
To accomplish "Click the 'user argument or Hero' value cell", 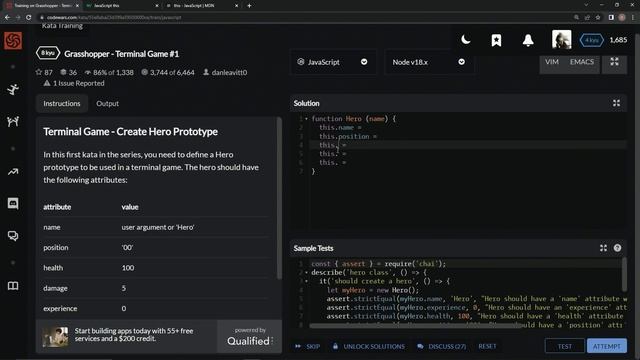I will (x=158, y=227).
